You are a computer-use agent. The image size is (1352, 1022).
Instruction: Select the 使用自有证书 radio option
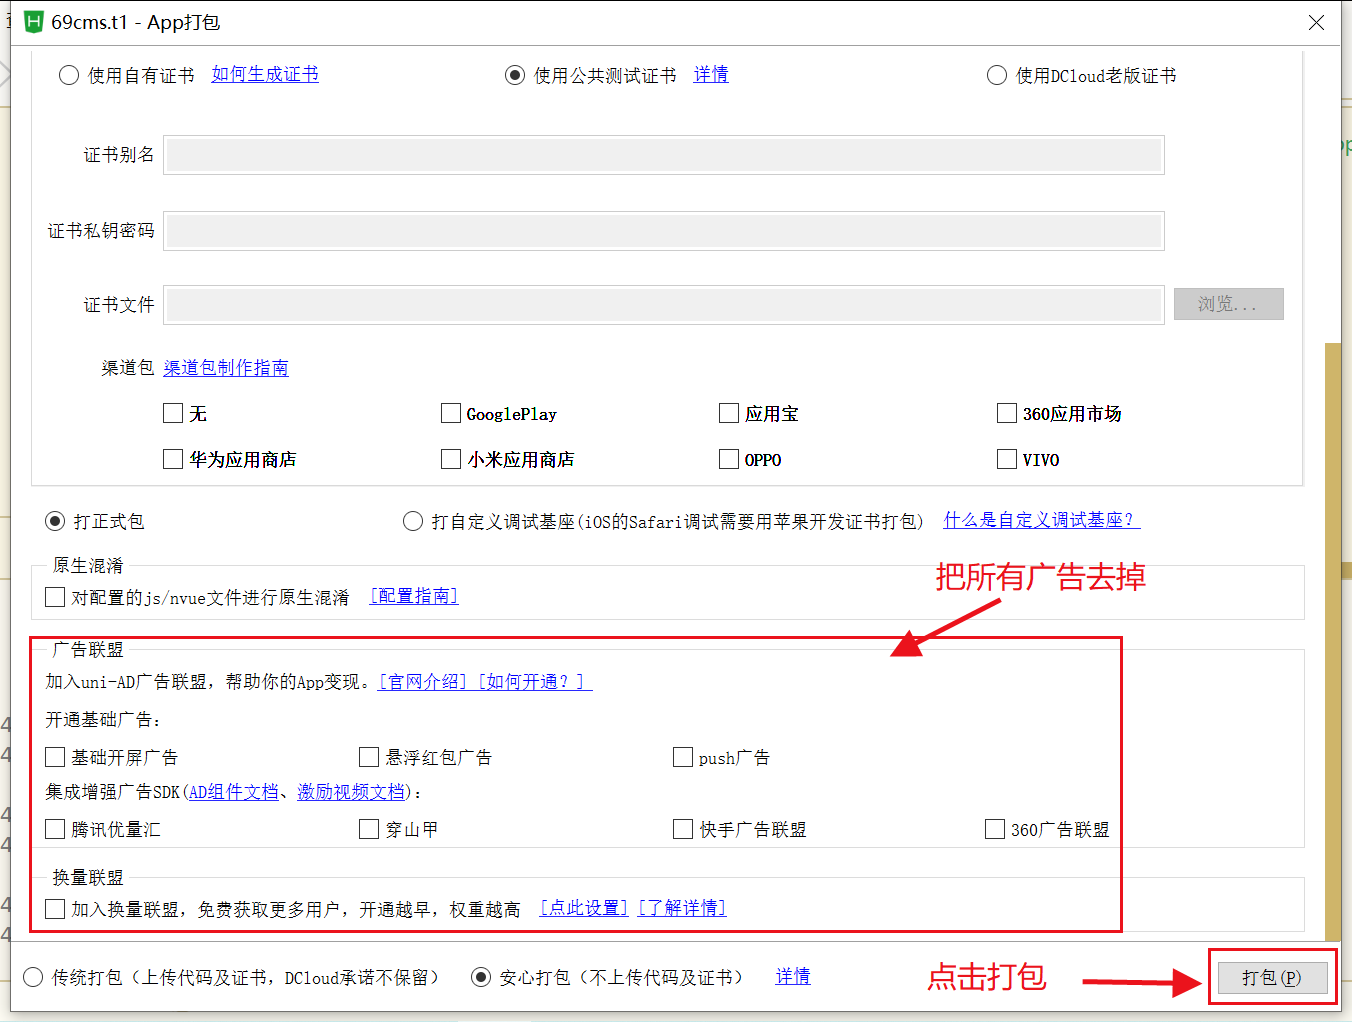69,76
